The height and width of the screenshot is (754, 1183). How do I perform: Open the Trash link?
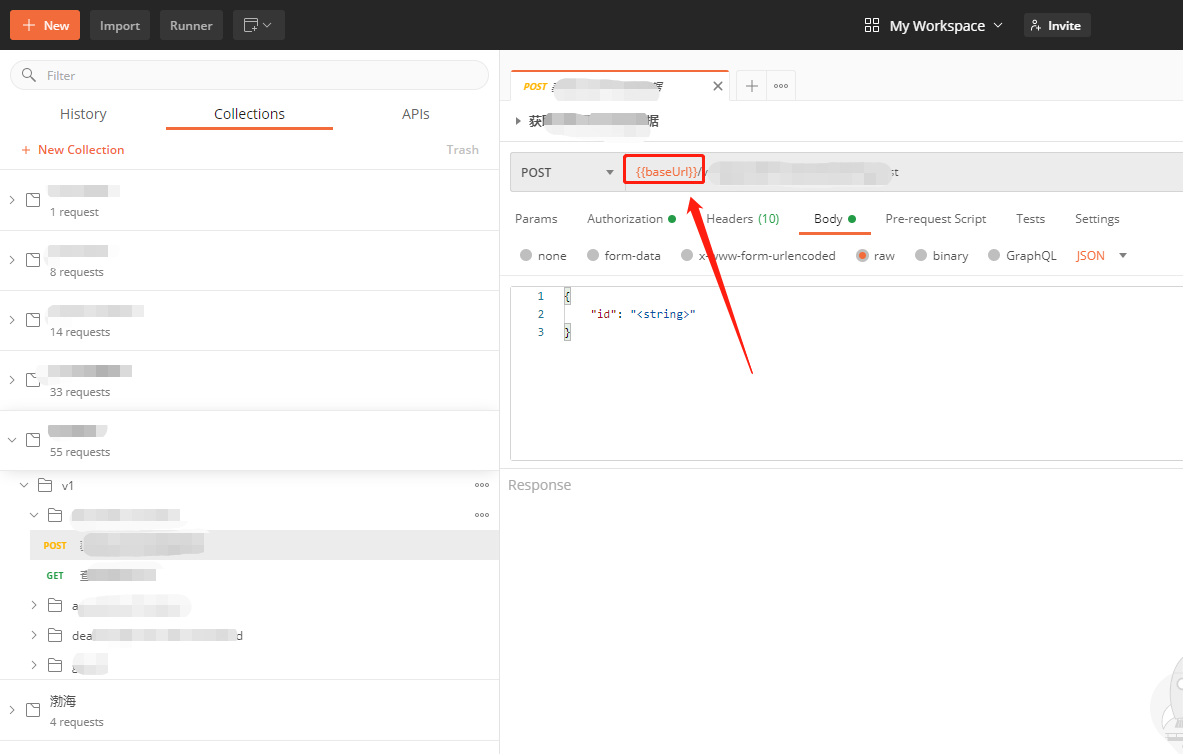(x=462, y=149)
